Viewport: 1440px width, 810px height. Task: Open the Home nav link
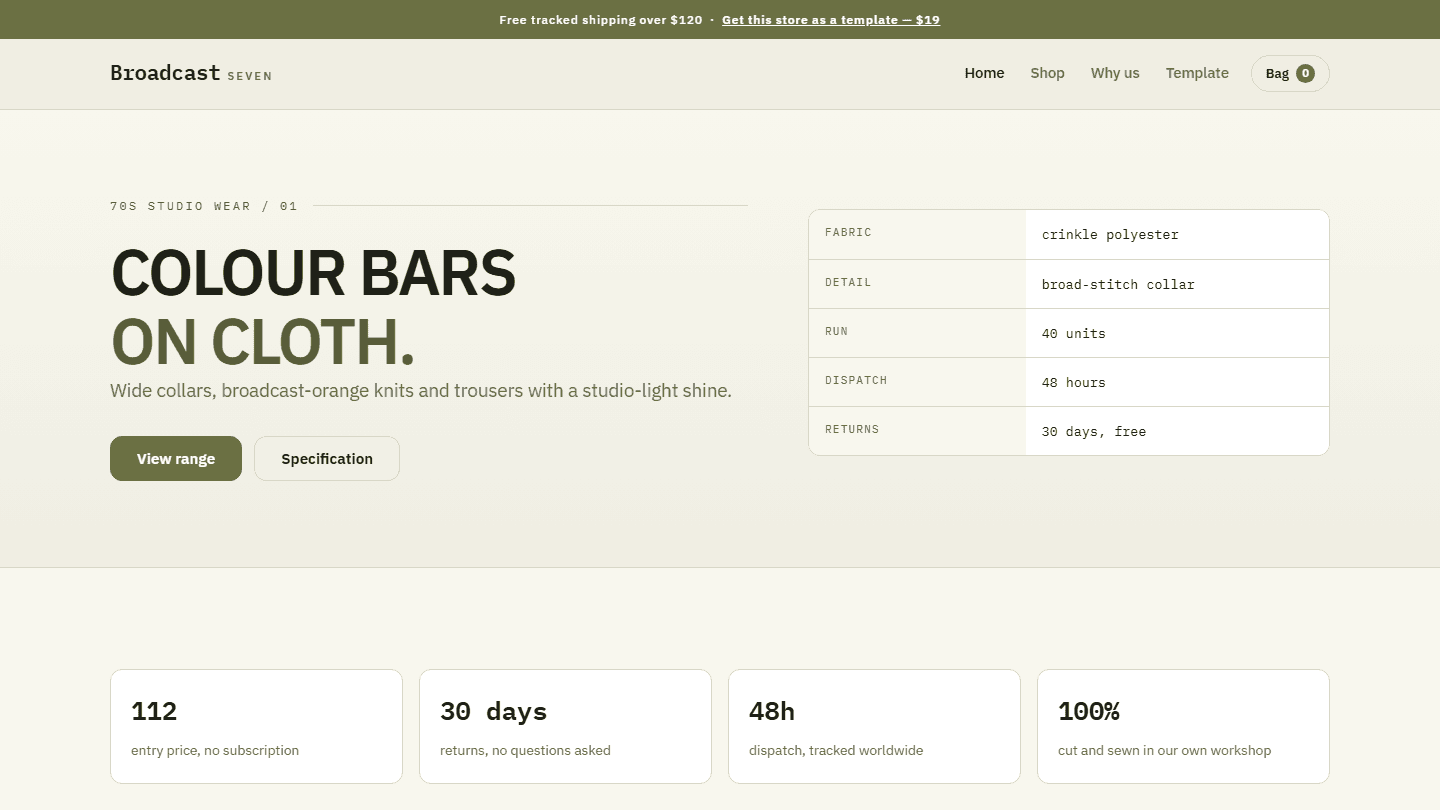click(x=984, y=73)
